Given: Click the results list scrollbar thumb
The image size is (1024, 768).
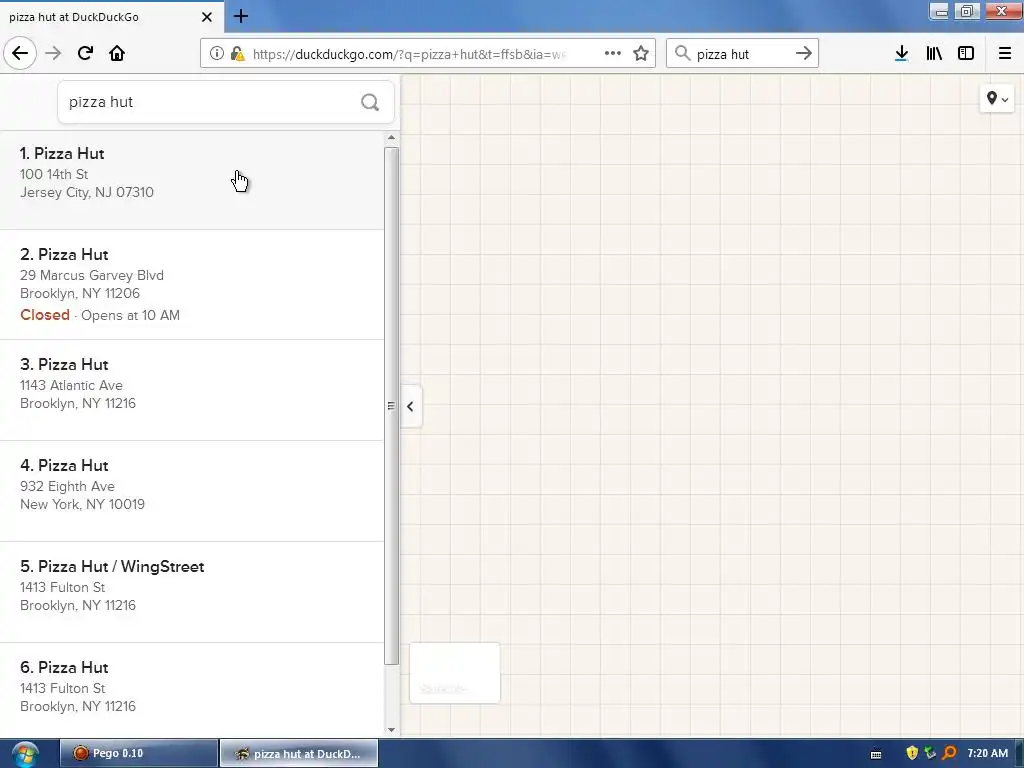Looking at the screenshot, I should tap(391, 406).
